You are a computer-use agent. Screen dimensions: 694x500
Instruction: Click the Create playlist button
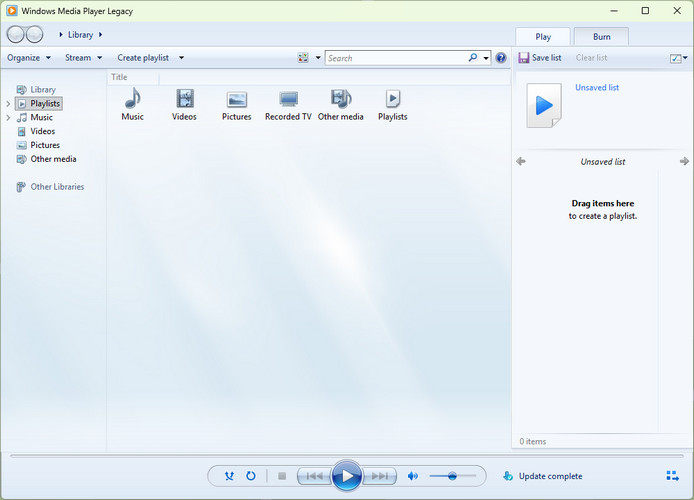(x=143, y=58)
